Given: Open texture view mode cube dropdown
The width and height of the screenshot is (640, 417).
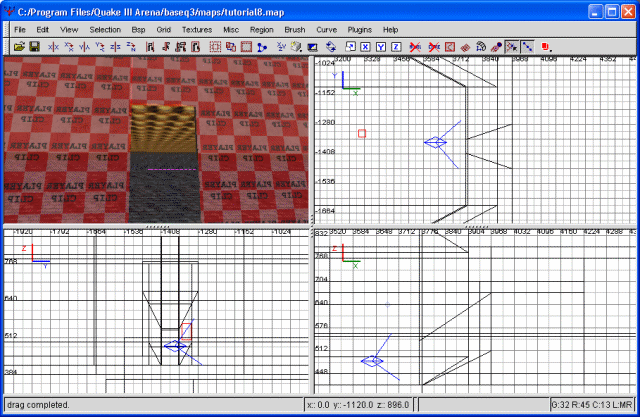Looking at the screenshot, I should 297,47.
